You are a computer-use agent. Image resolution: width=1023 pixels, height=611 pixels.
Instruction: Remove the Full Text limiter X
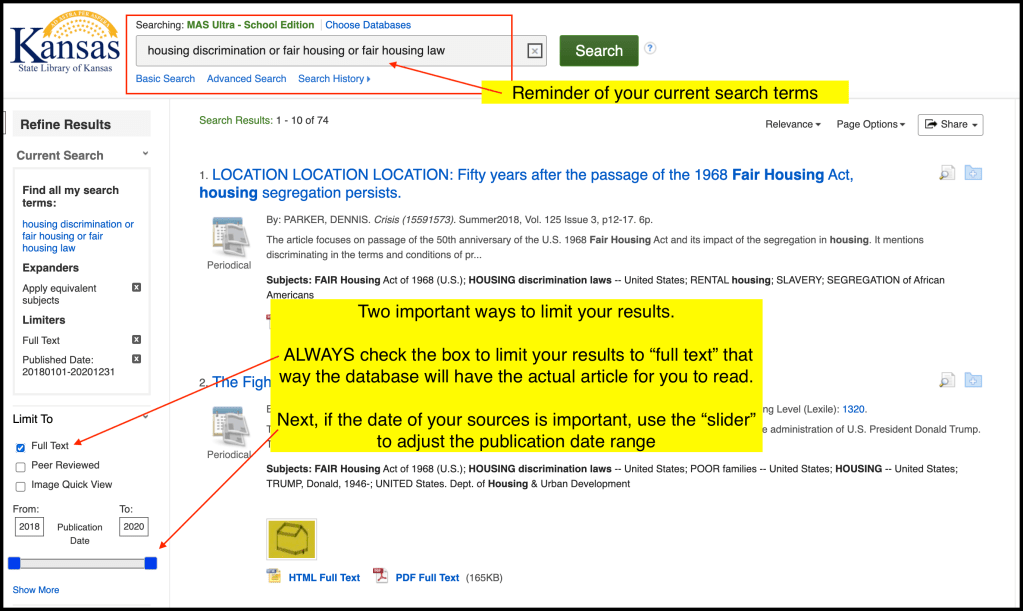137,340
